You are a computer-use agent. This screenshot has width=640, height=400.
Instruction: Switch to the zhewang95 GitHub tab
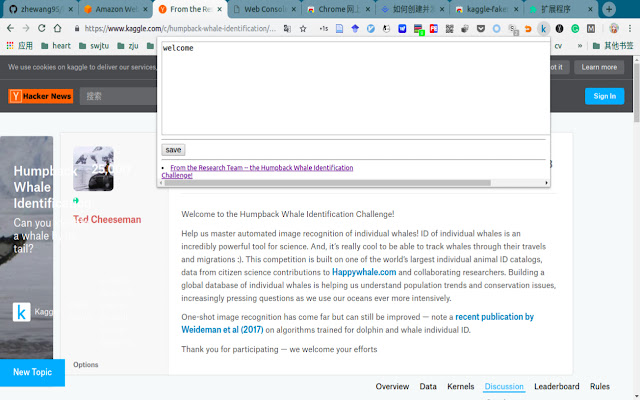pyautogui.click(x=38, y=9)
